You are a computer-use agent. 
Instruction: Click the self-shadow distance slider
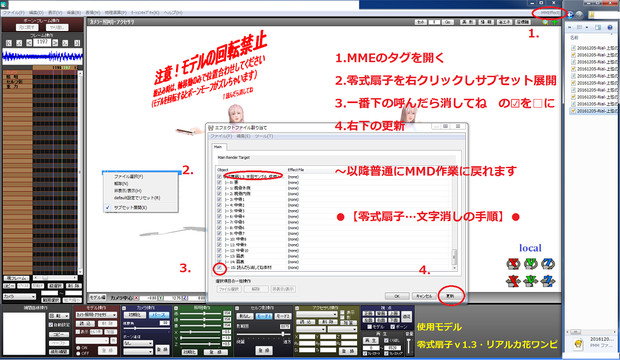click(x=263, y=334)
